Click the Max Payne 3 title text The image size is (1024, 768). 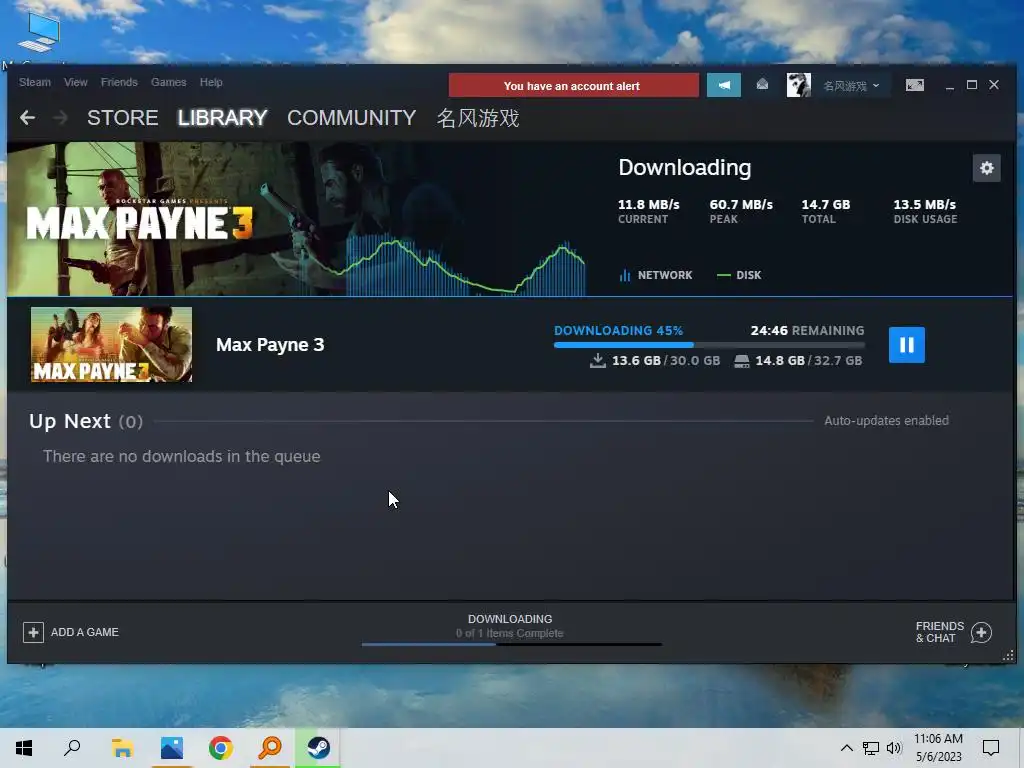[x=270, y=345]
